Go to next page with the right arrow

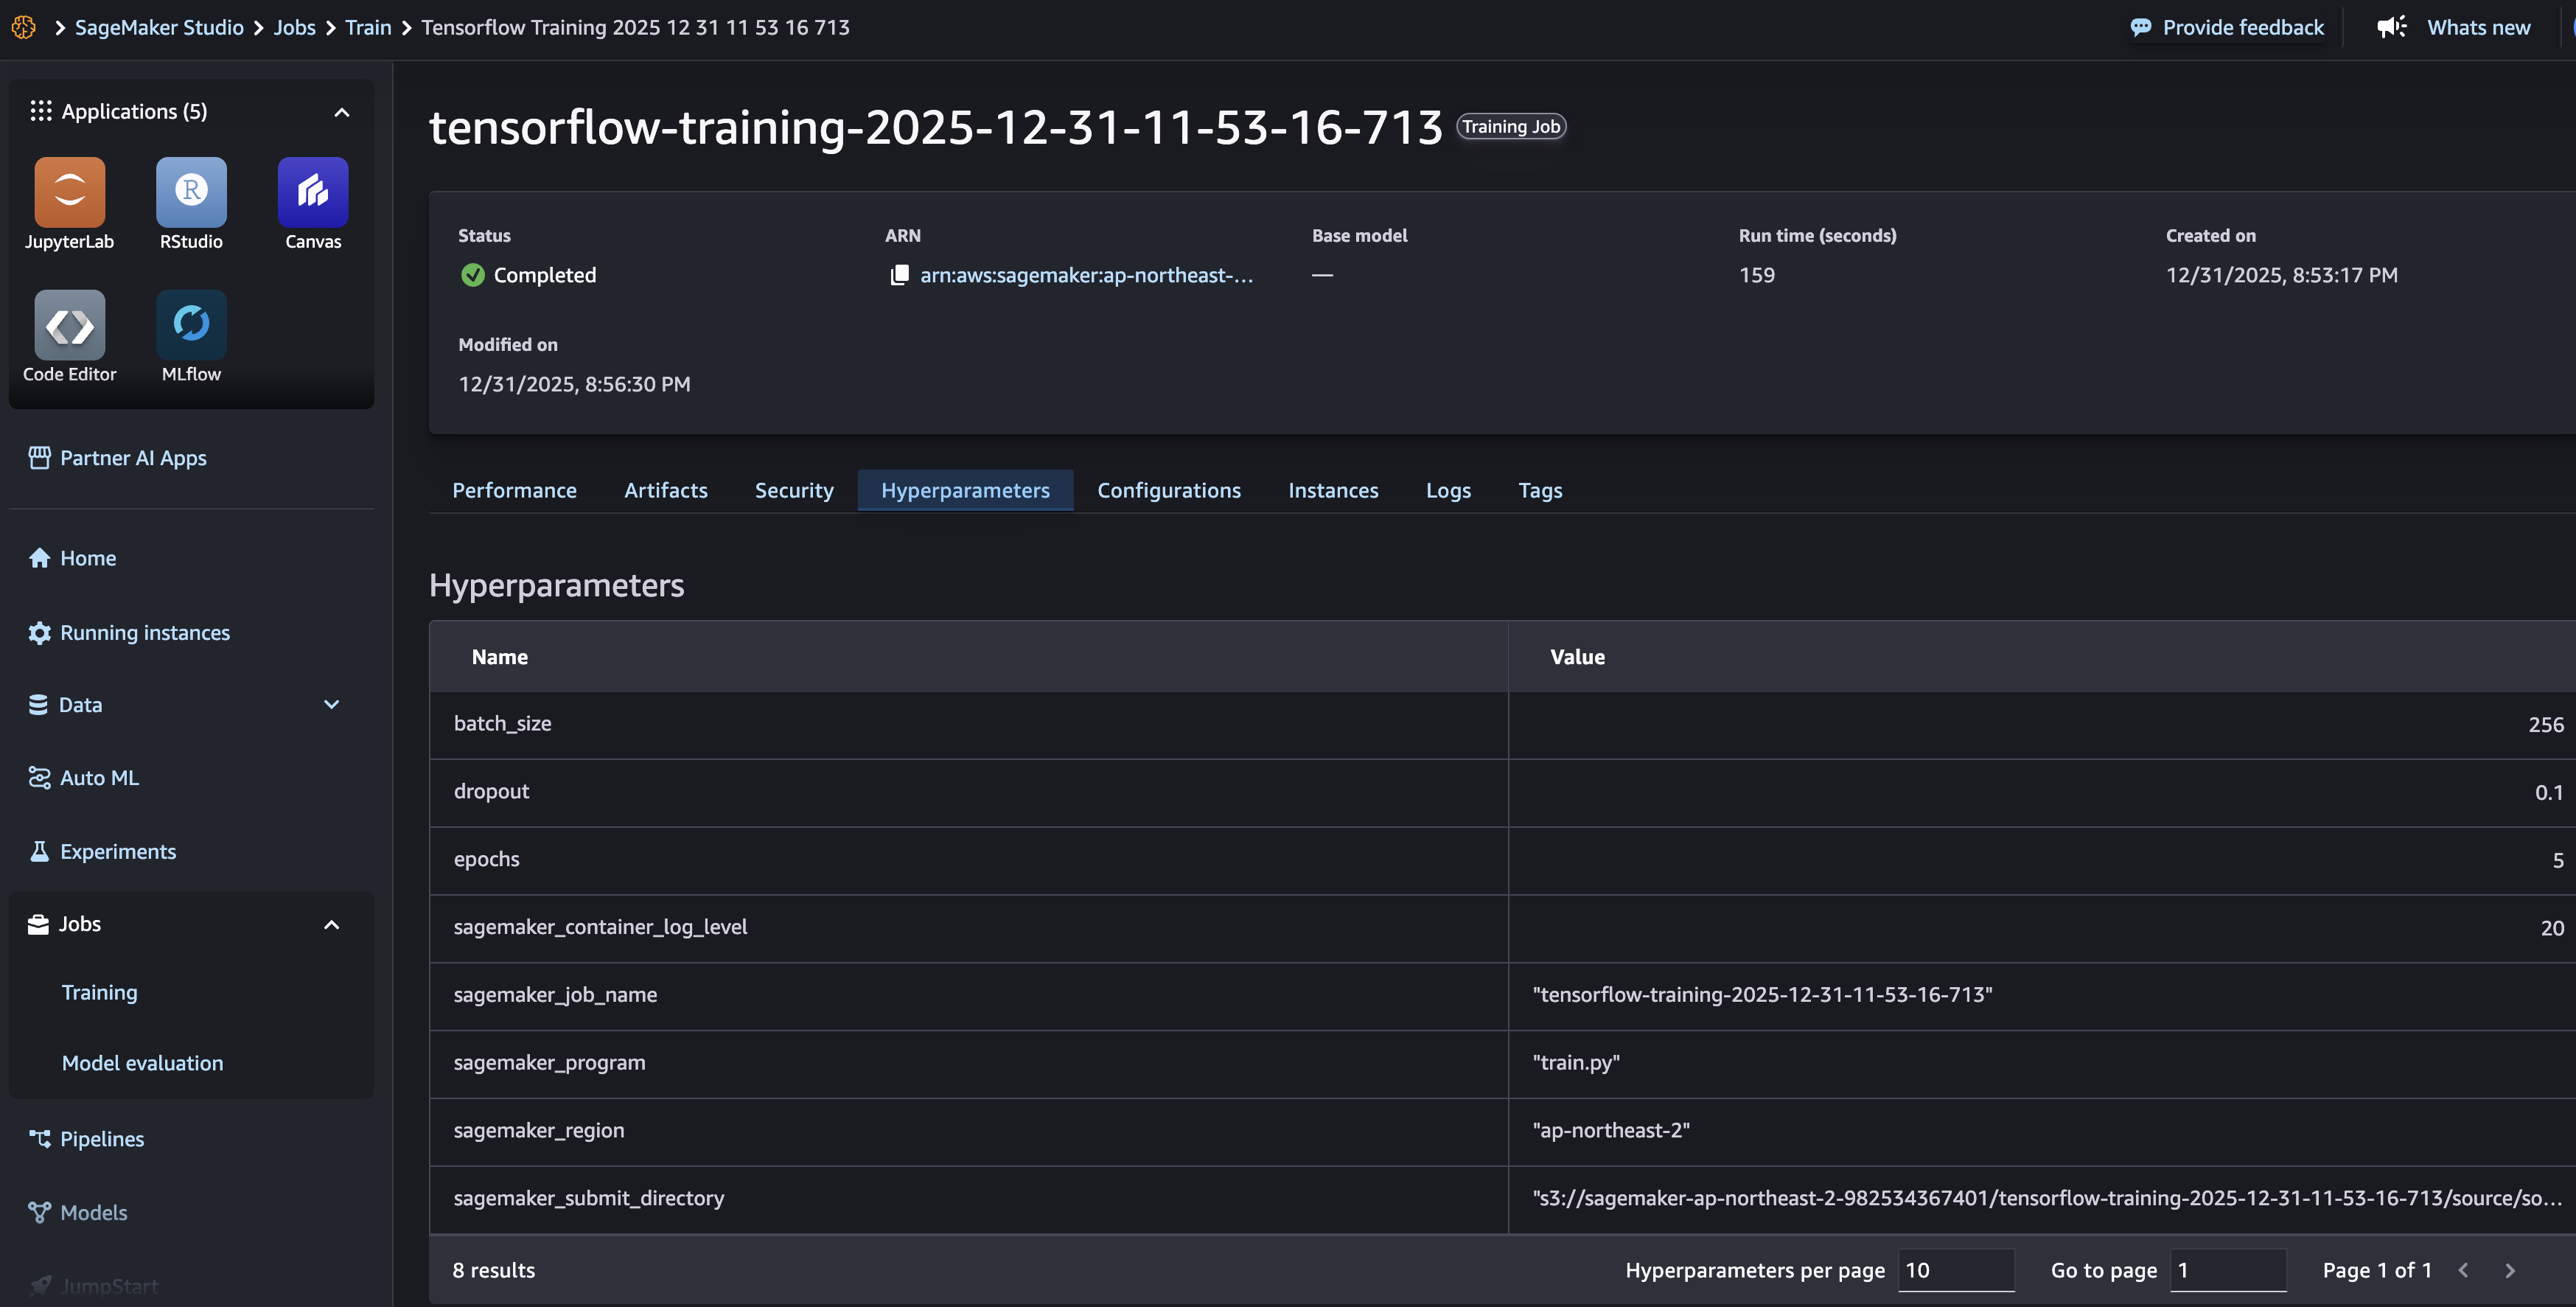coord(2509,1270)
